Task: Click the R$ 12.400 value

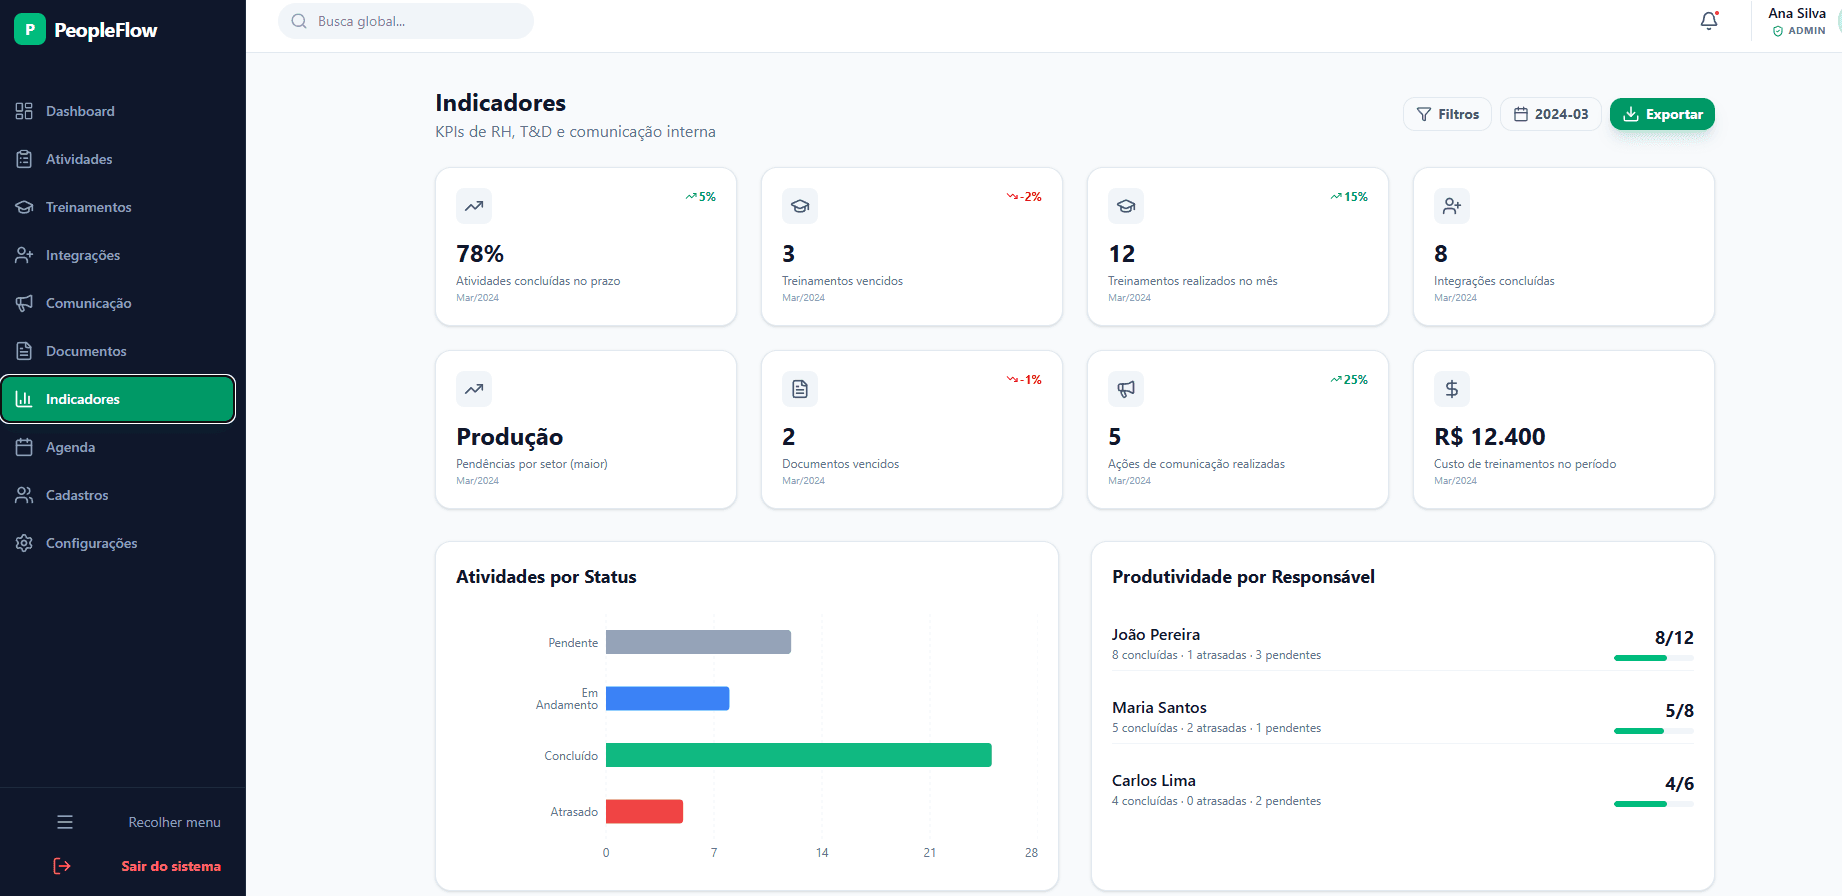Action: [x=1490, y=437]
